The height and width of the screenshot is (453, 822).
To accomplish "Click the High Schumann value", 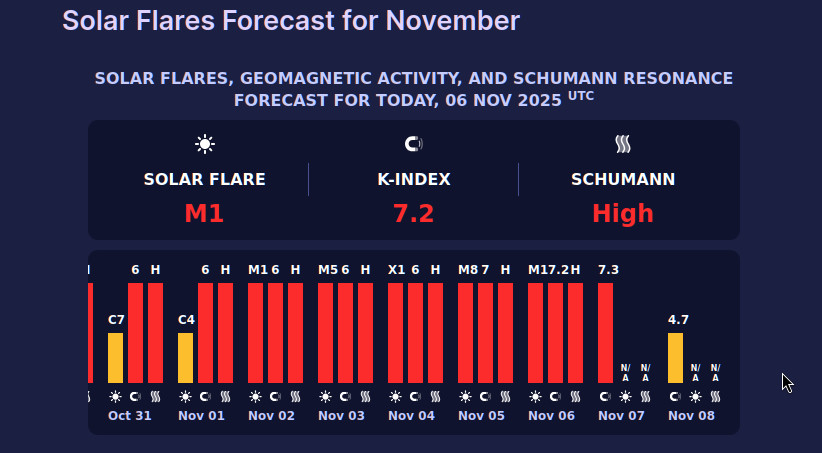I will tap(623, 213).
